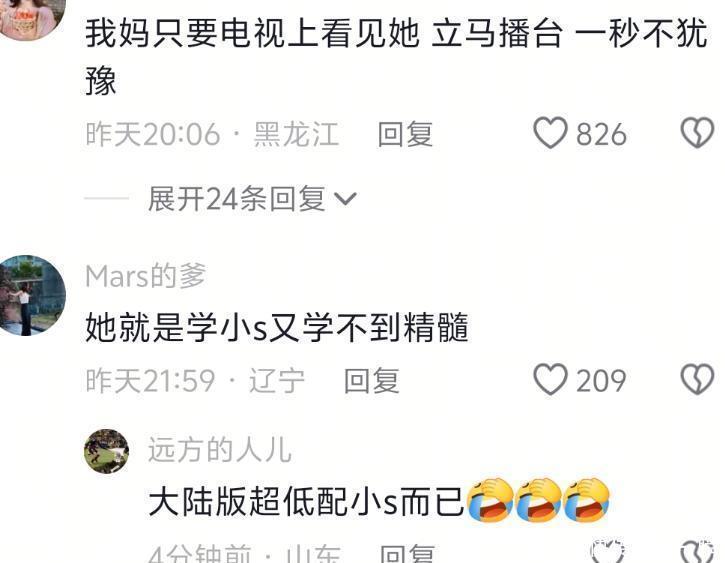Reply to the 4分钟前 山东 comment

[407, 554]
